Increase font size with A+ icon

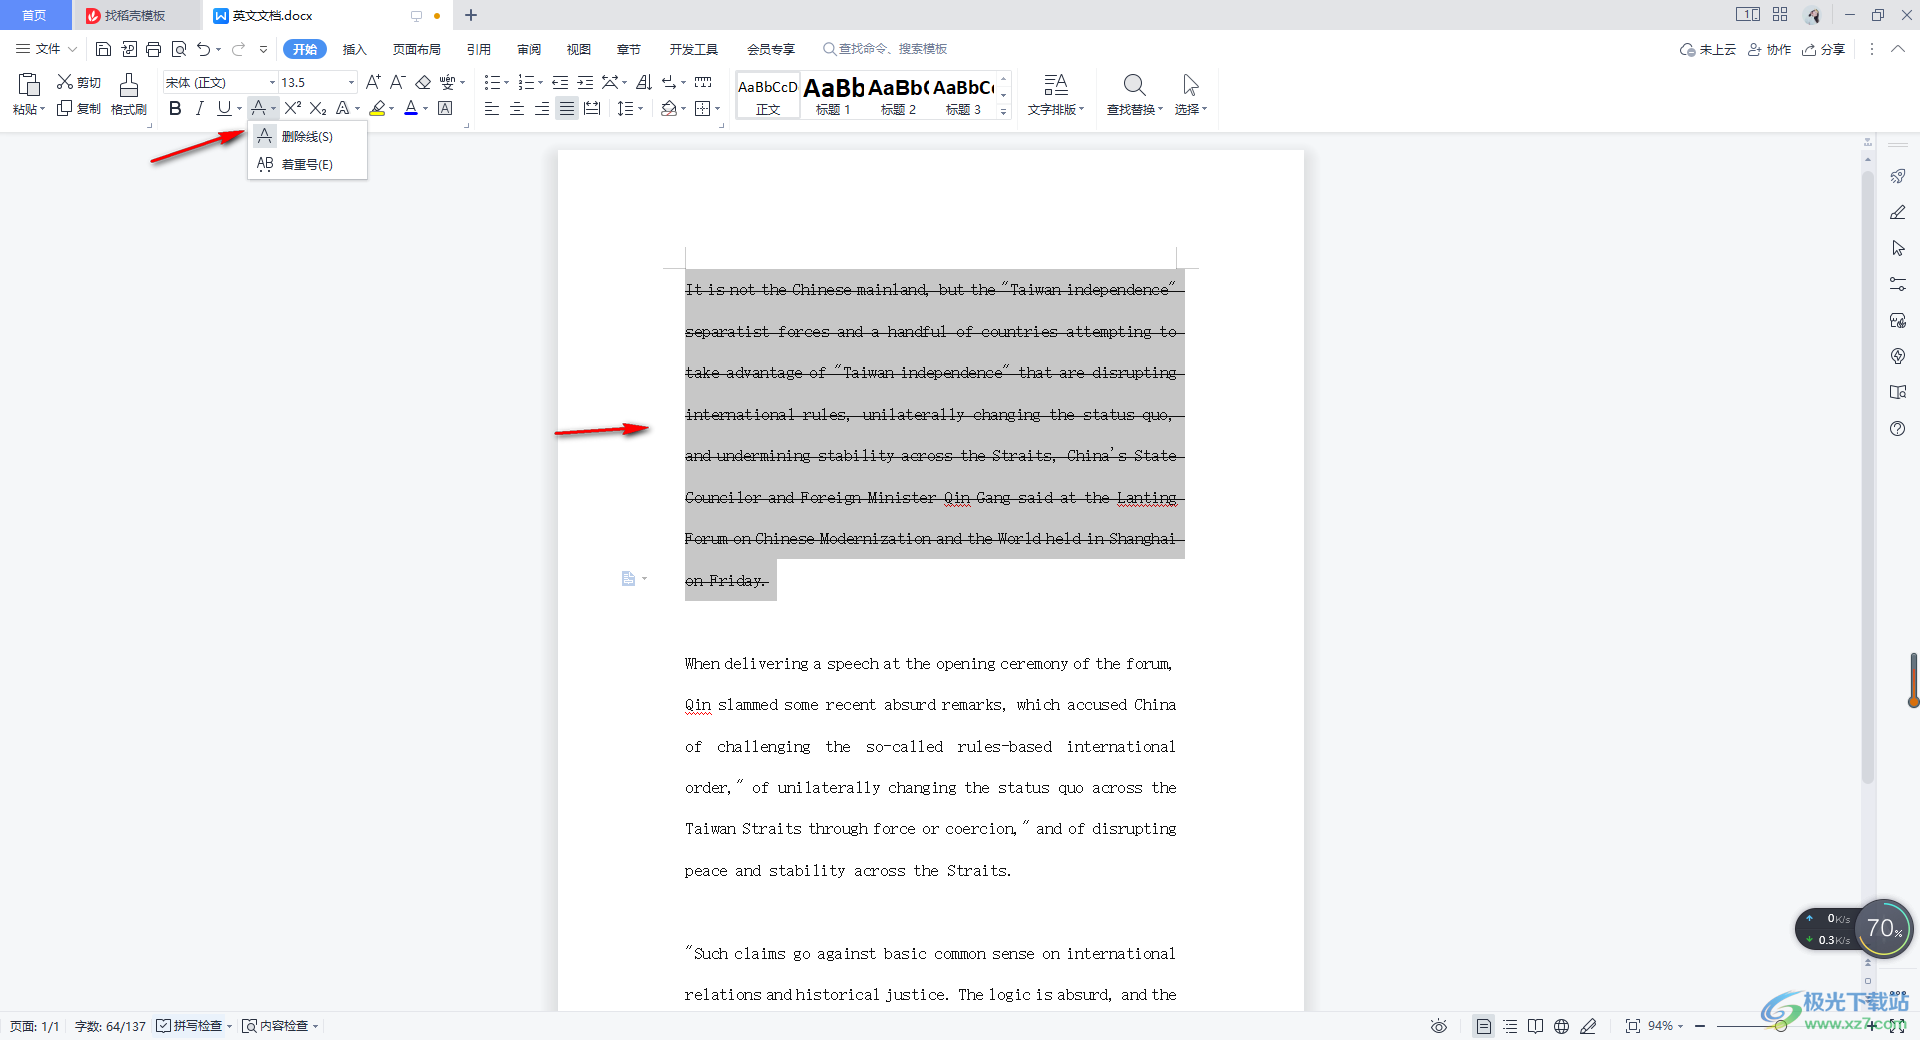coord(373,82)
